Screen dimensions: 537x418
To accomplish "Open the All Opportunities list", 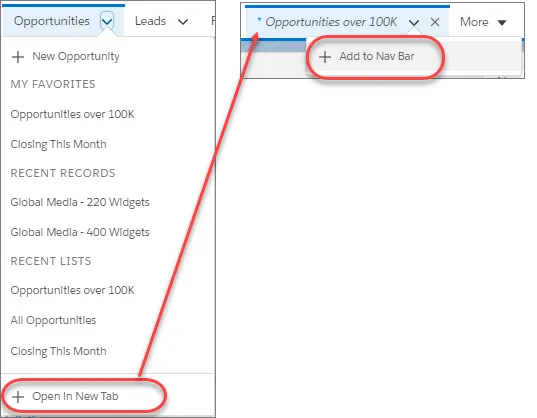I will pyautogui.click(x=53, y=320).
